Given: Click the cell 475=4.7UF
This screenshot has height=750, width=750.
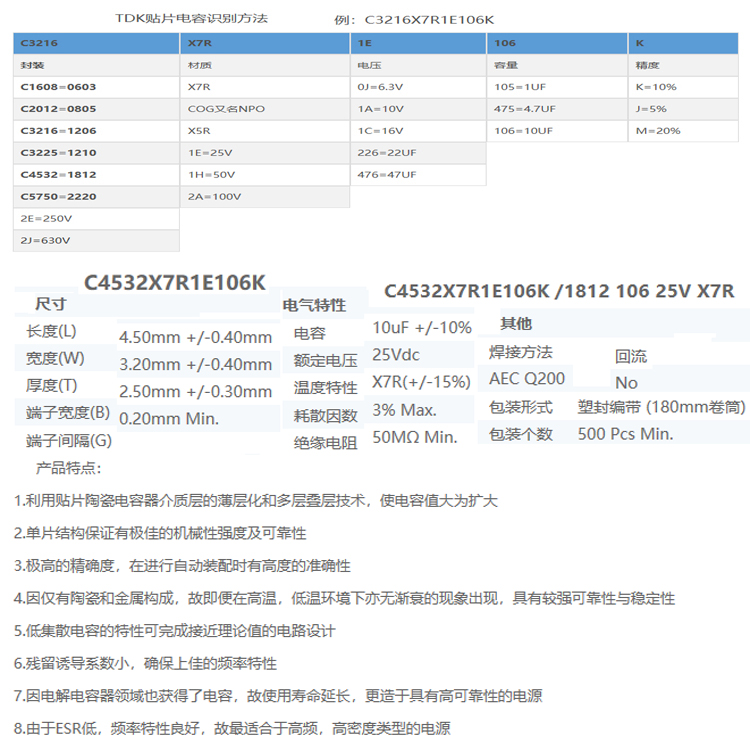Looking at the screenshot, I should click(557, 109).
